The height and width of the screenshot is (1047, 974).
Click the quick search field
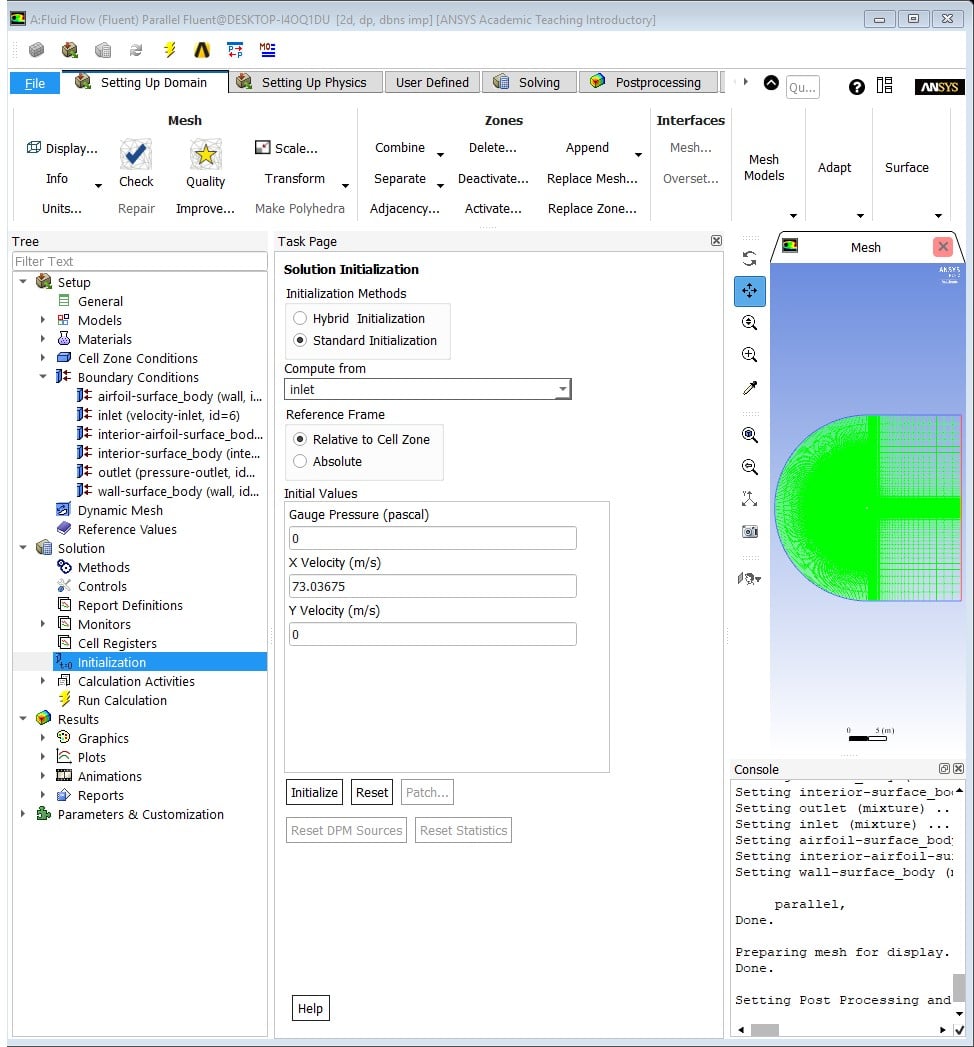[802, 87]
